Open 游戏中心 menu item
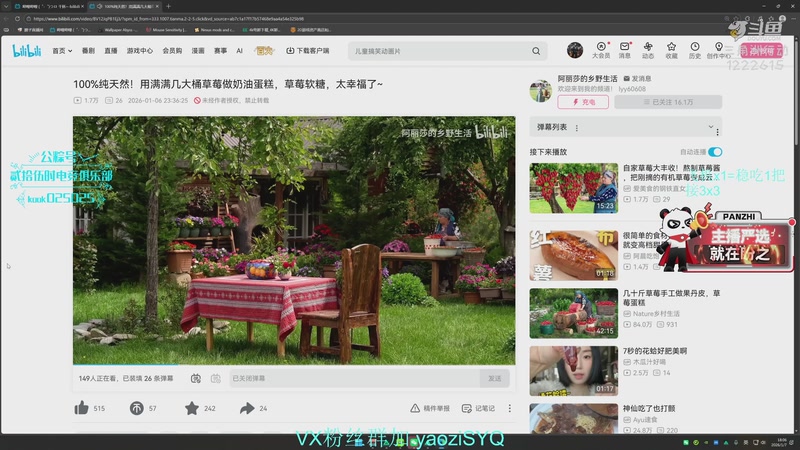Image resolution: width=800 pixels, height=450 pixels. coord(140,51)
